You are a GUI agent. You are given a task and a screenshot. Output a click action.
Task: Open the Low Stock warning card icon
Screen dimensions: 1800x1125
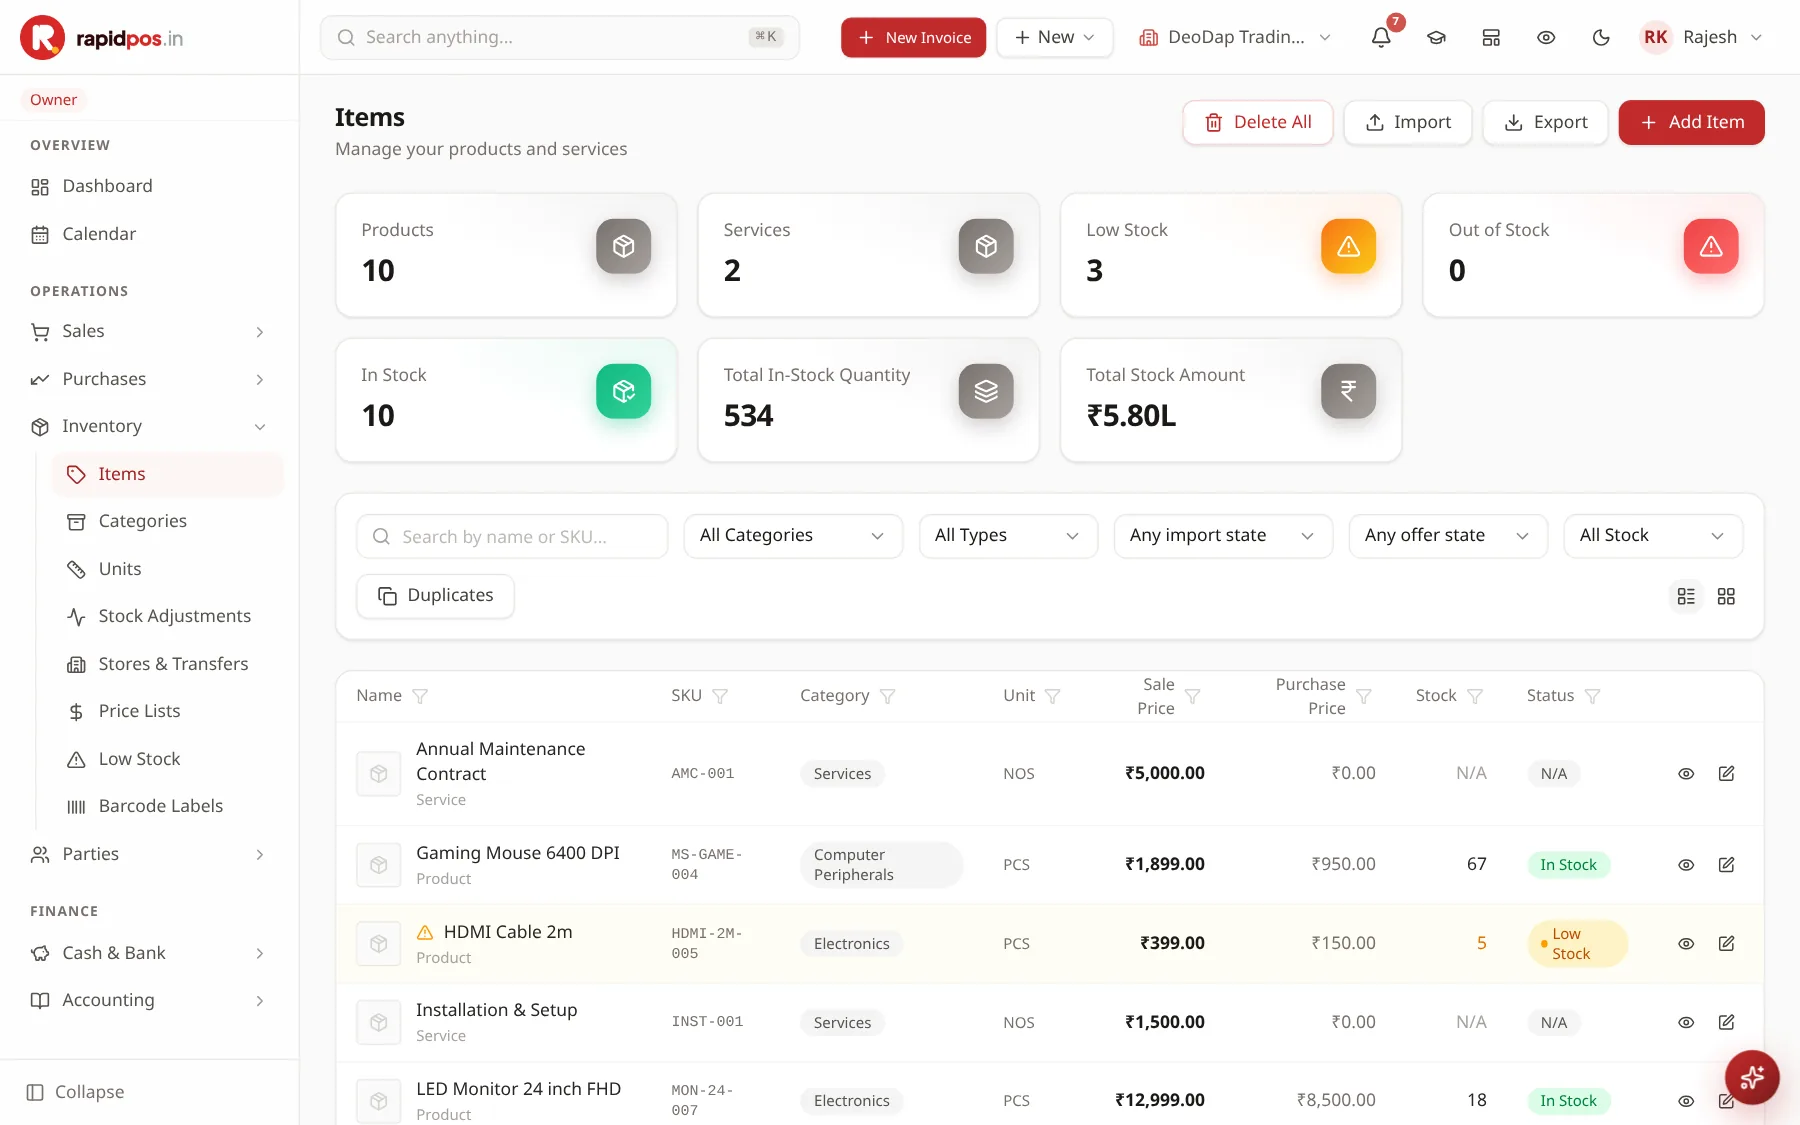[x=1348, y=246]
